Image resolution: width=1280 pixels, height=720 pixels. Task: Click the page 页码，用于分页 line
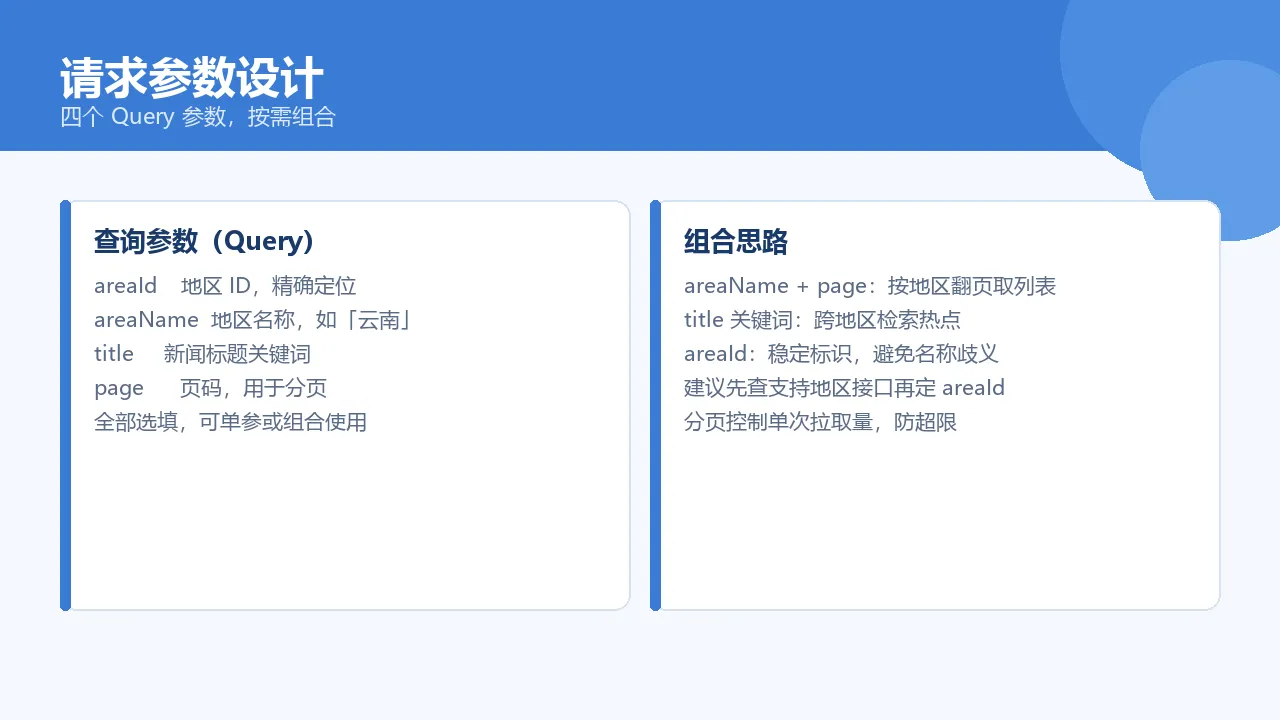[211, 388]
